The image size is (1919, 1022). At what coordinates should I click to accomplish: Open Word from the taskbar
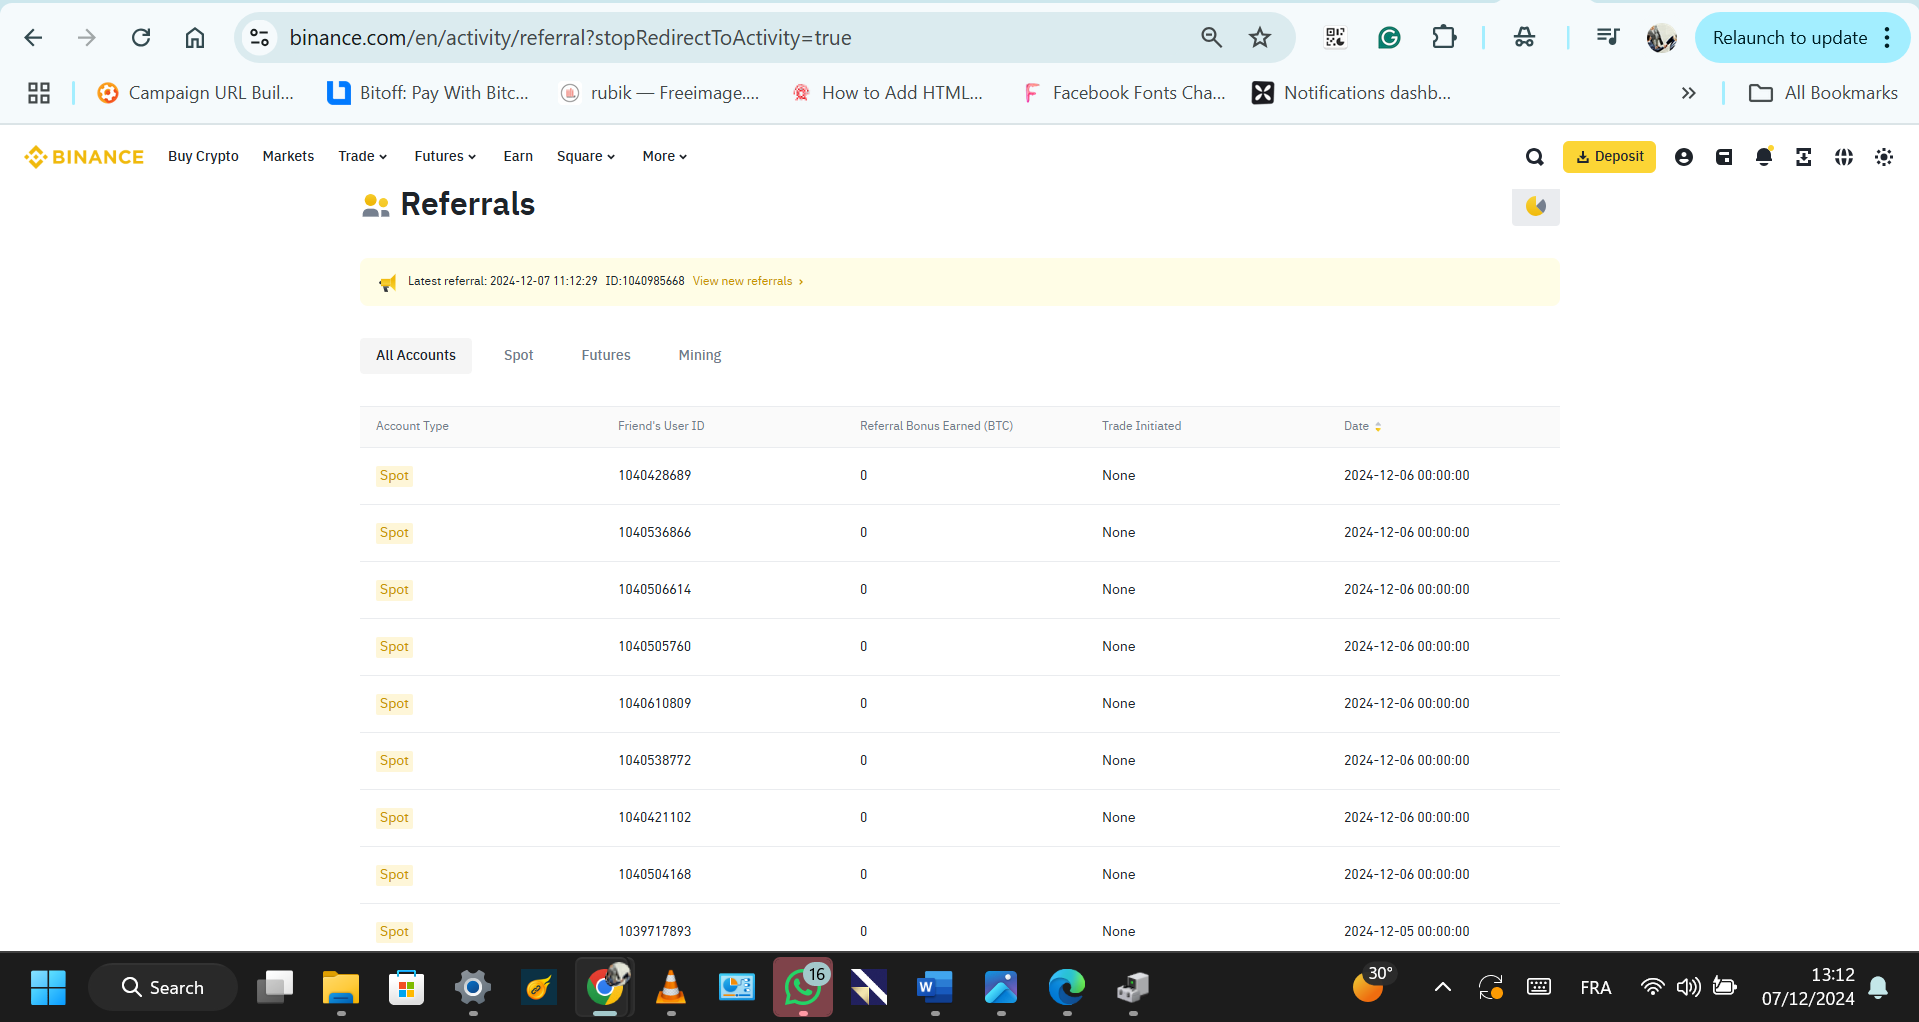pos(935,988)
